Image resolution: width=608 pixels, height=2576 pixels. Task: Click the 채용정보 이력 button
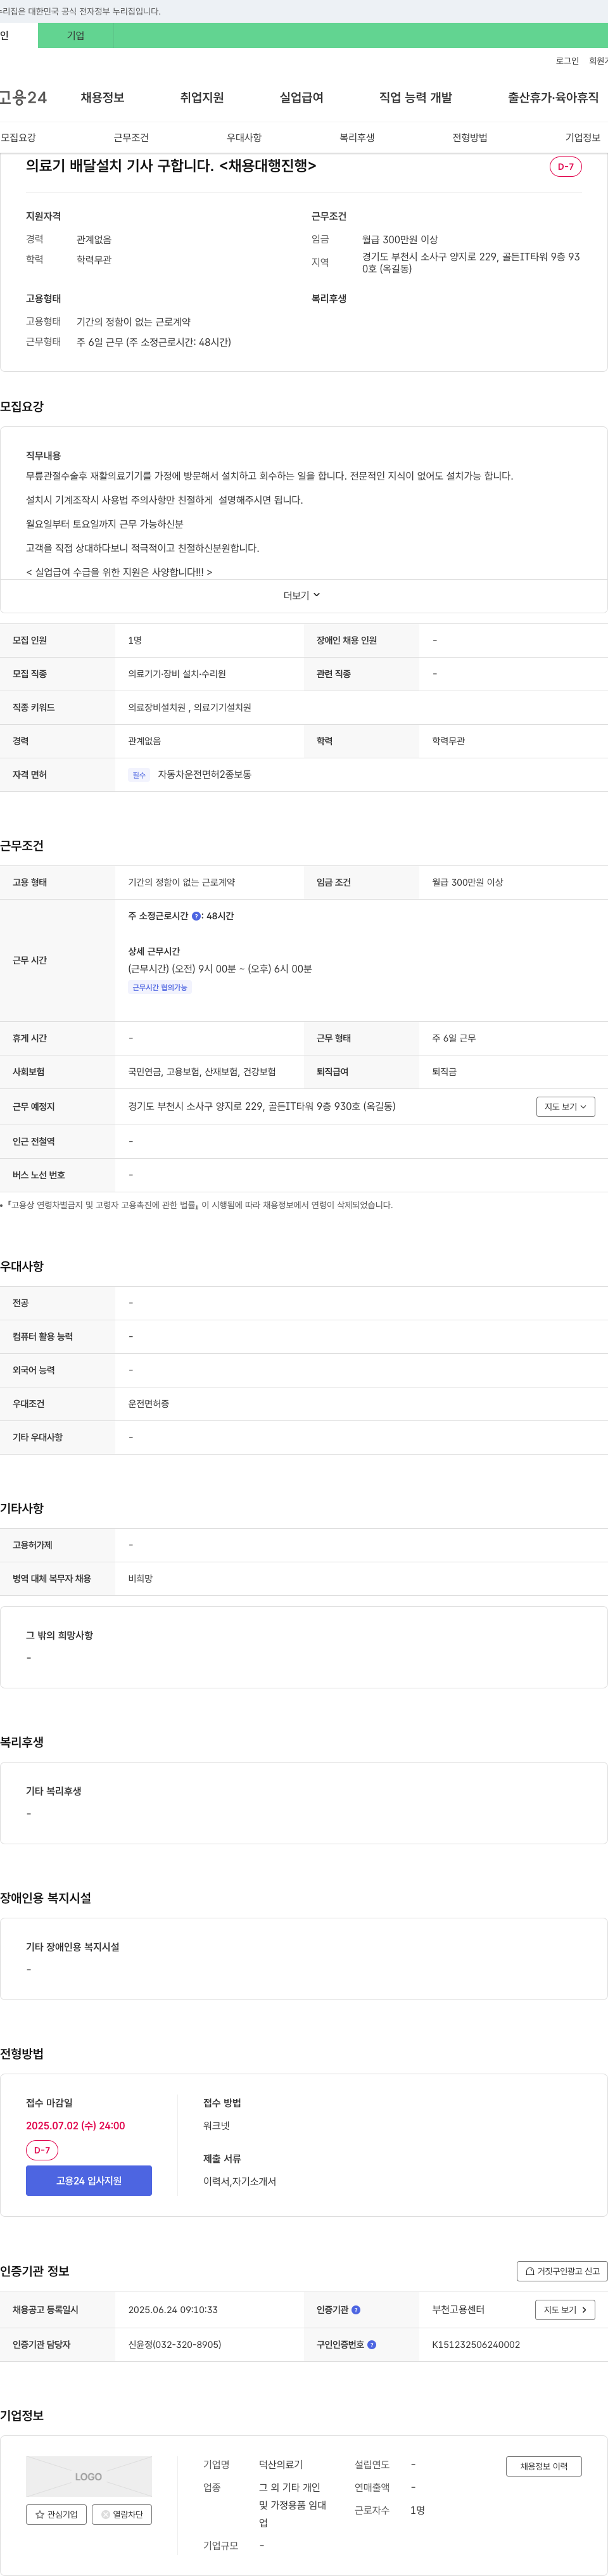coord(543,2467)
